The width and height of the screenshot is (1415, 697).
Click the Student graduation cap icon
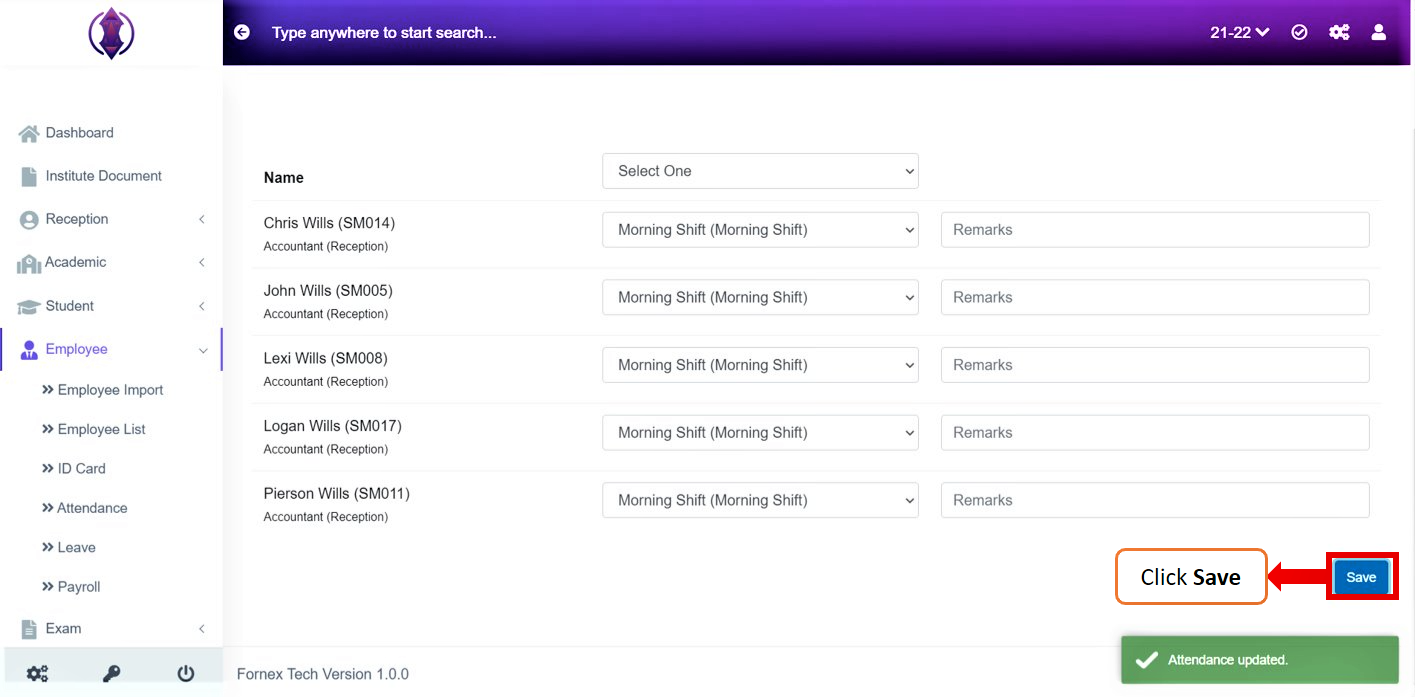click(x=29, y=306)
